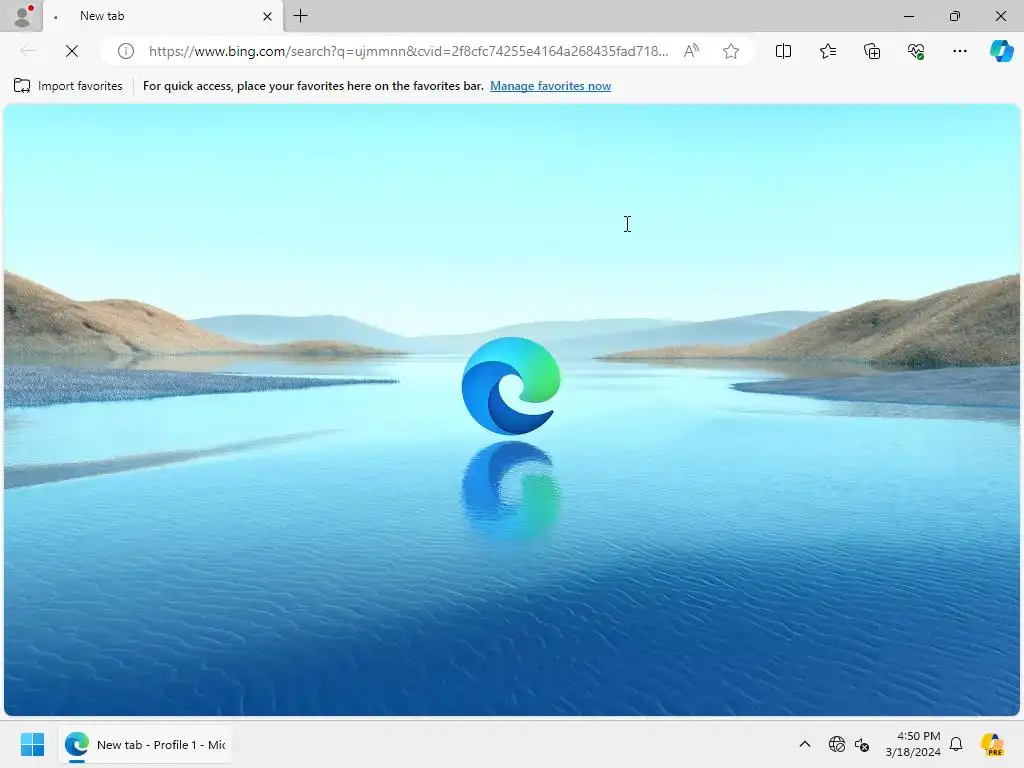Open Collections panel
This screenshot has height=768, width=1024.
click(872, 51)
